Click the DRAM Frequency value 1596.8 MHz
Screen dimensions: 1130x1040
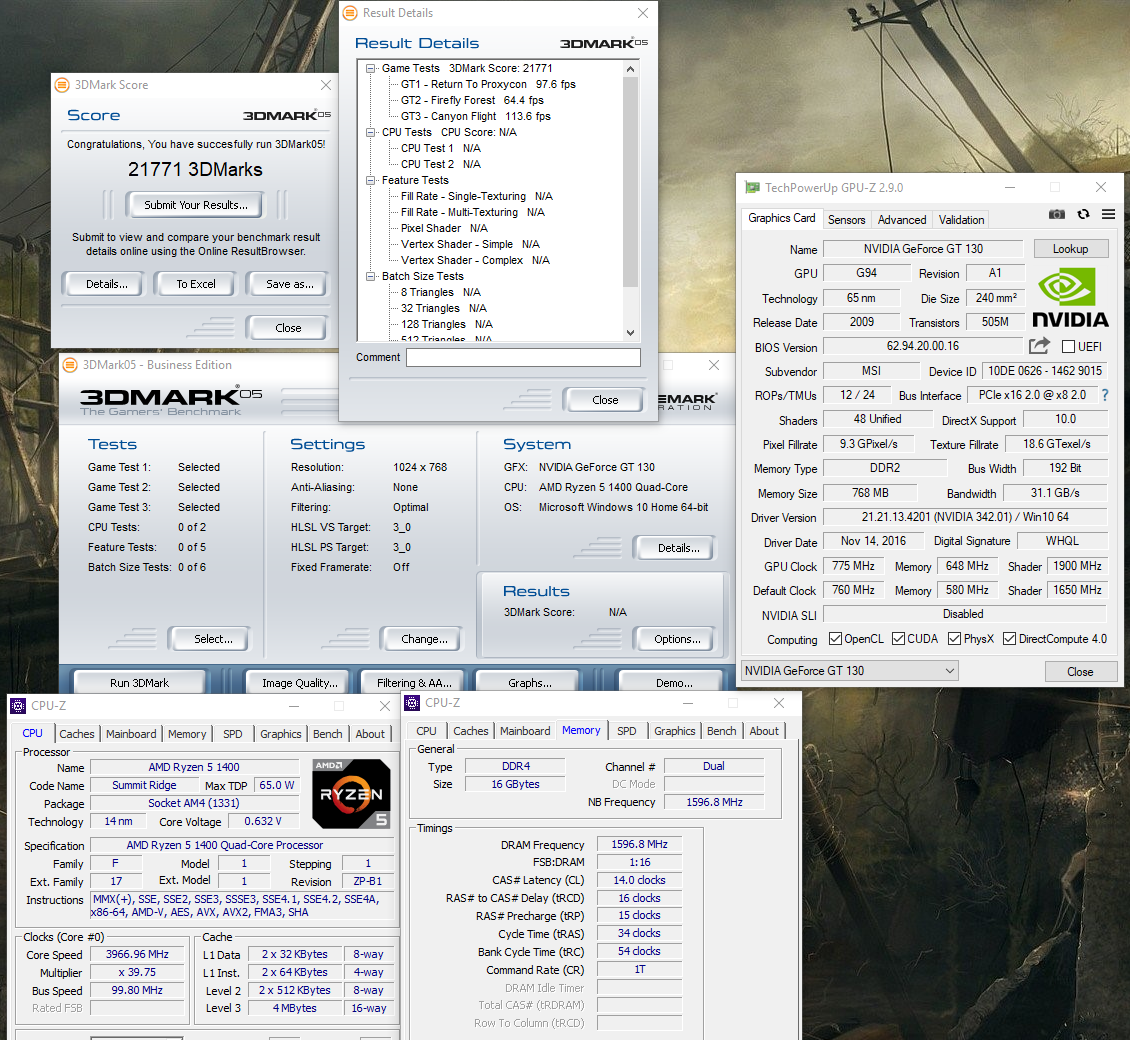pyautogui.click(x=639, y=844)
